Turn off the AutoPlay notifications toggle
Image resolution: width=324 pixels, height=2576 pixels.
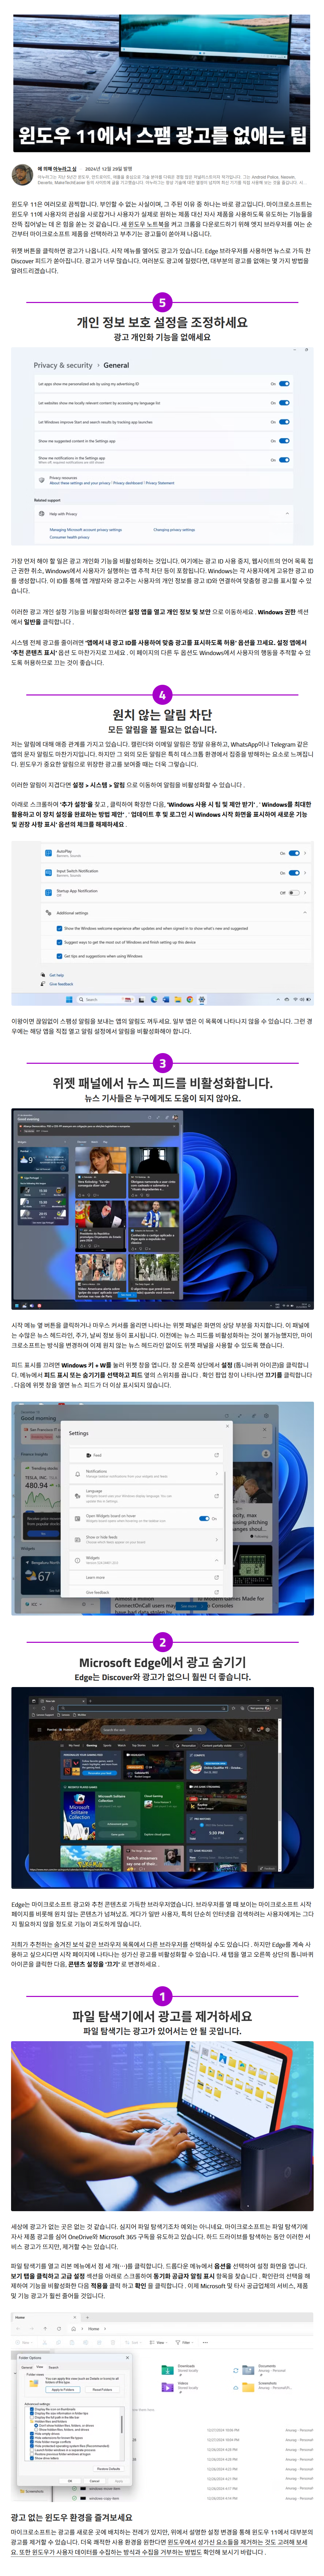point(294,853)
